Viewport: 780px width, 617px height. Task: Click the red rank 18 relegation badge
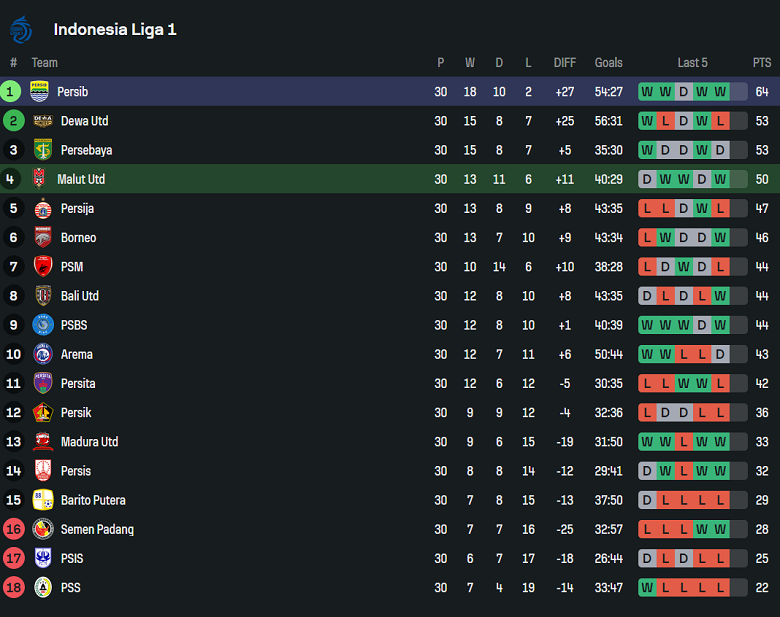[13, 587]
